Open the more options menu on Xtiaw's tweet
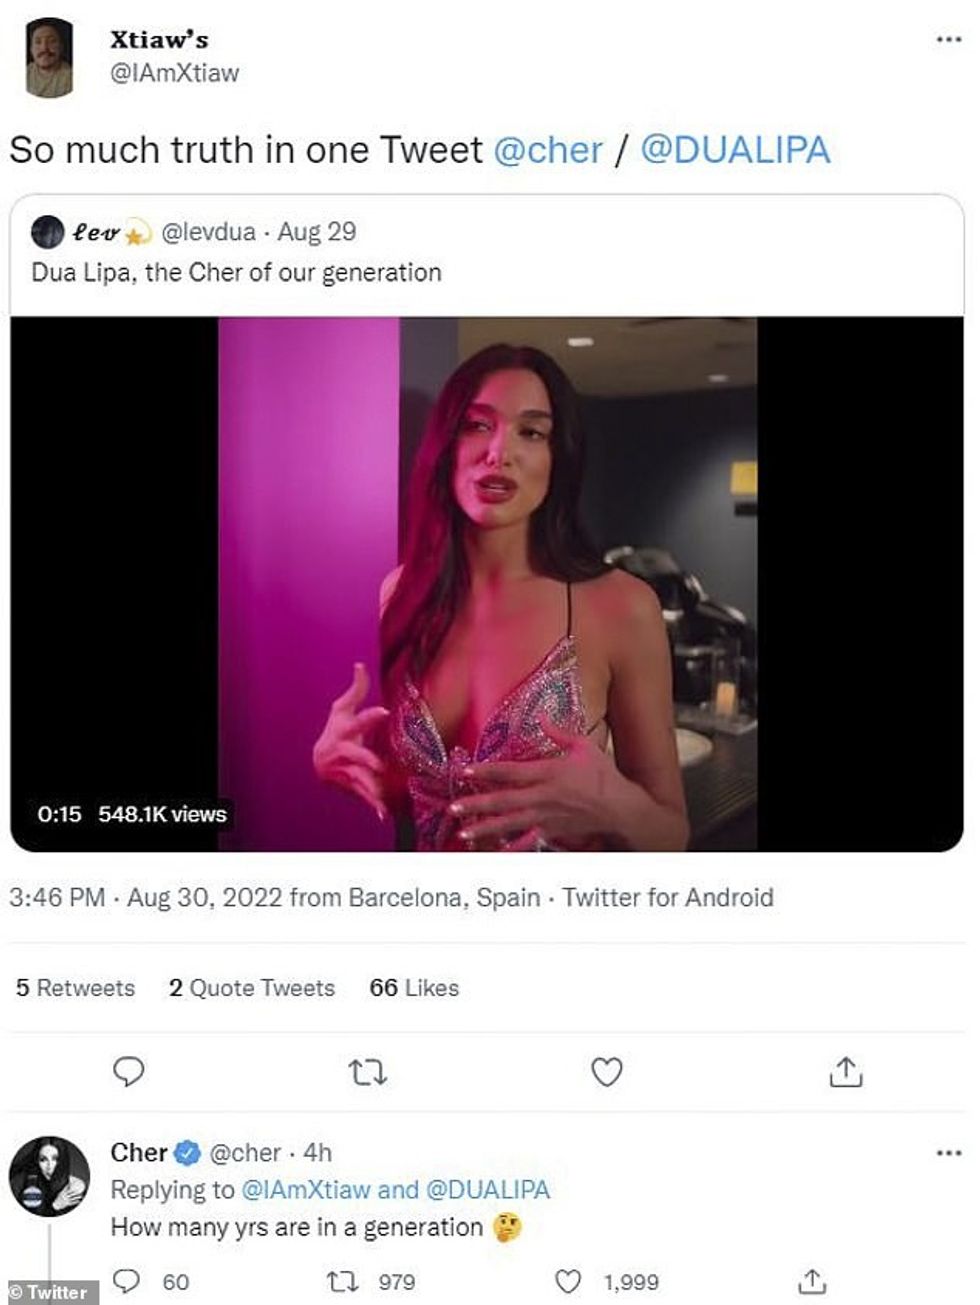Screen dimensions: 980x1305 tap(950, 37)
